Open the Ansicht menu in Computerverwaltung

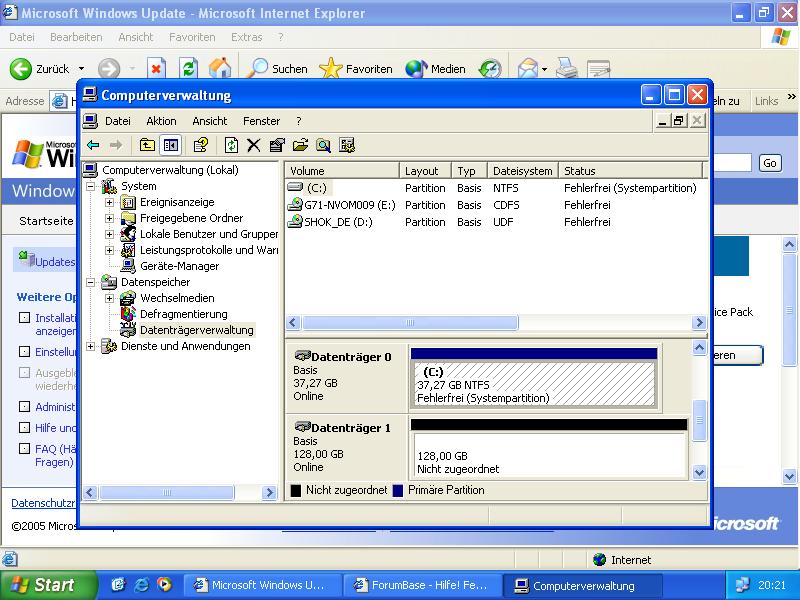(x=210, y=121)
